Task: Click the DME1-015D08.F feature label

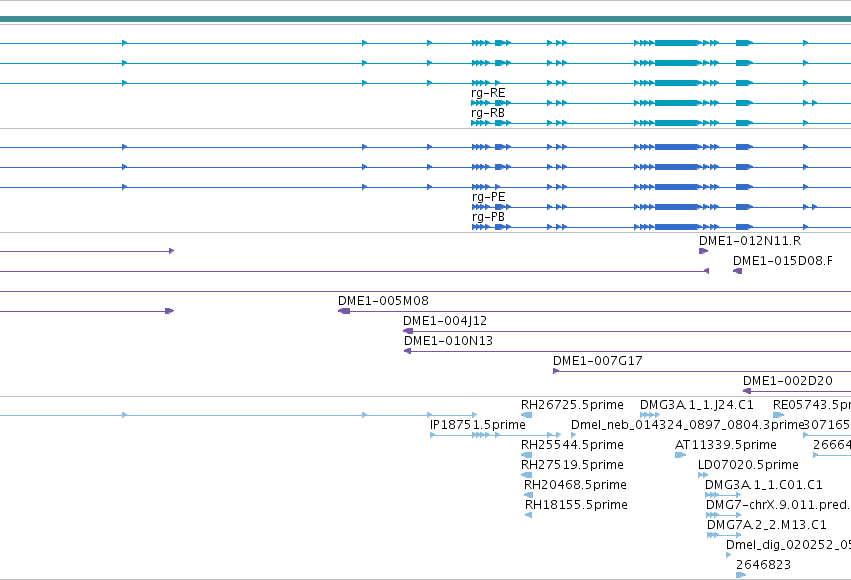Action: pyautogui.click(x=783, y=261)
